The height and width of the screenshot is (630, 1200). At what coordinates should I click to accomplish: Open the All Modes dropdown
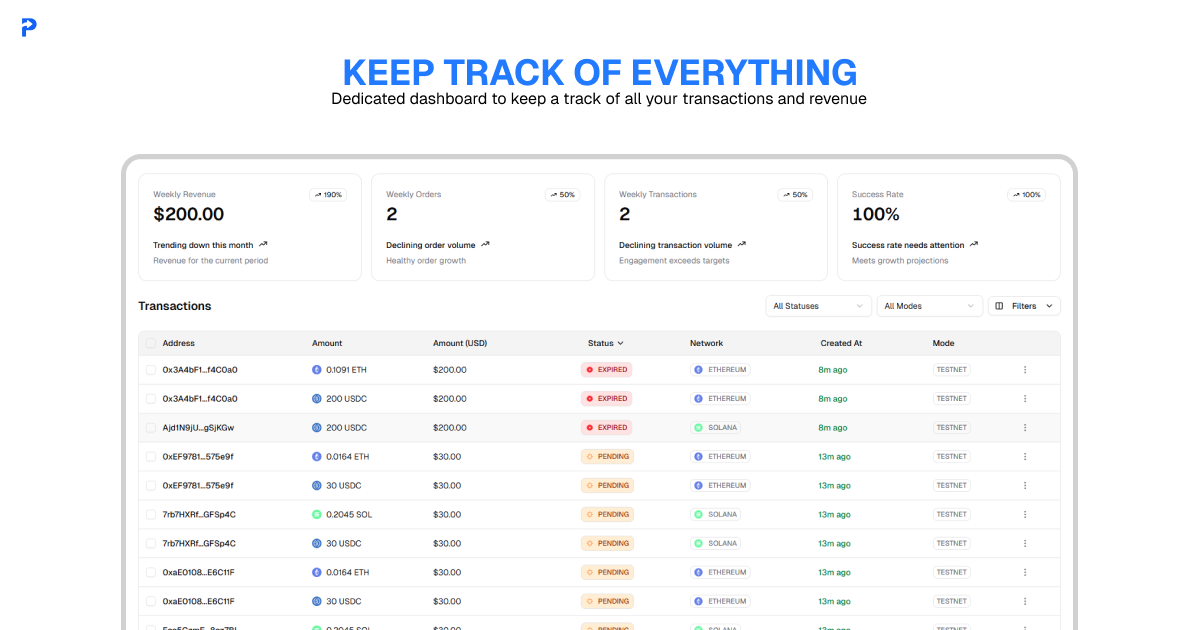(x=930, y=306)
